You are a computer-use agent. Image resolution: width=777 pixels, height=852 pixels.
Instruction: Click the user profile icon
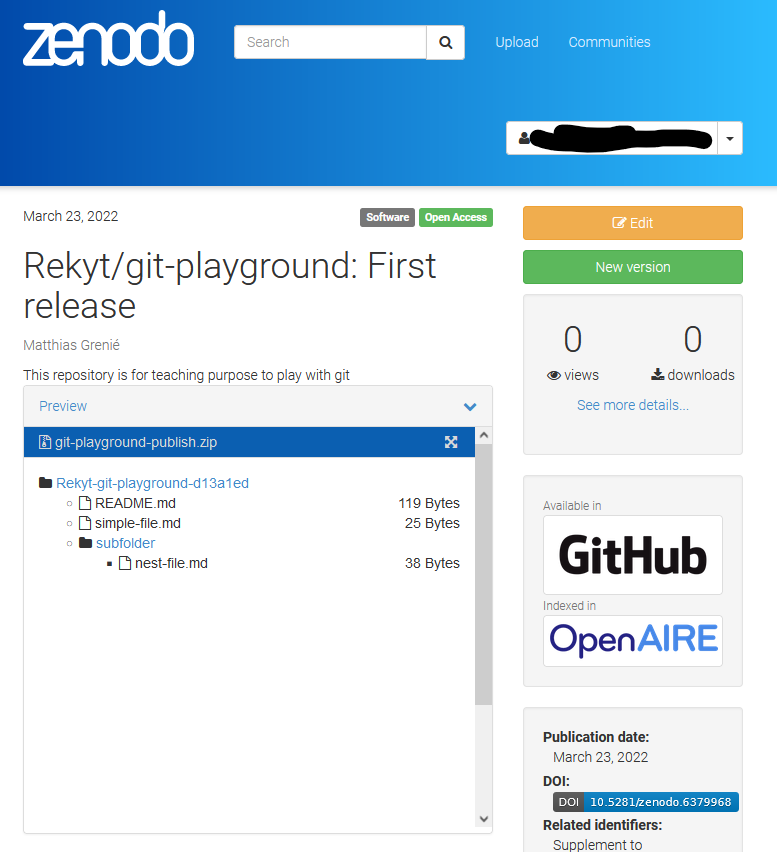[524, 138]
